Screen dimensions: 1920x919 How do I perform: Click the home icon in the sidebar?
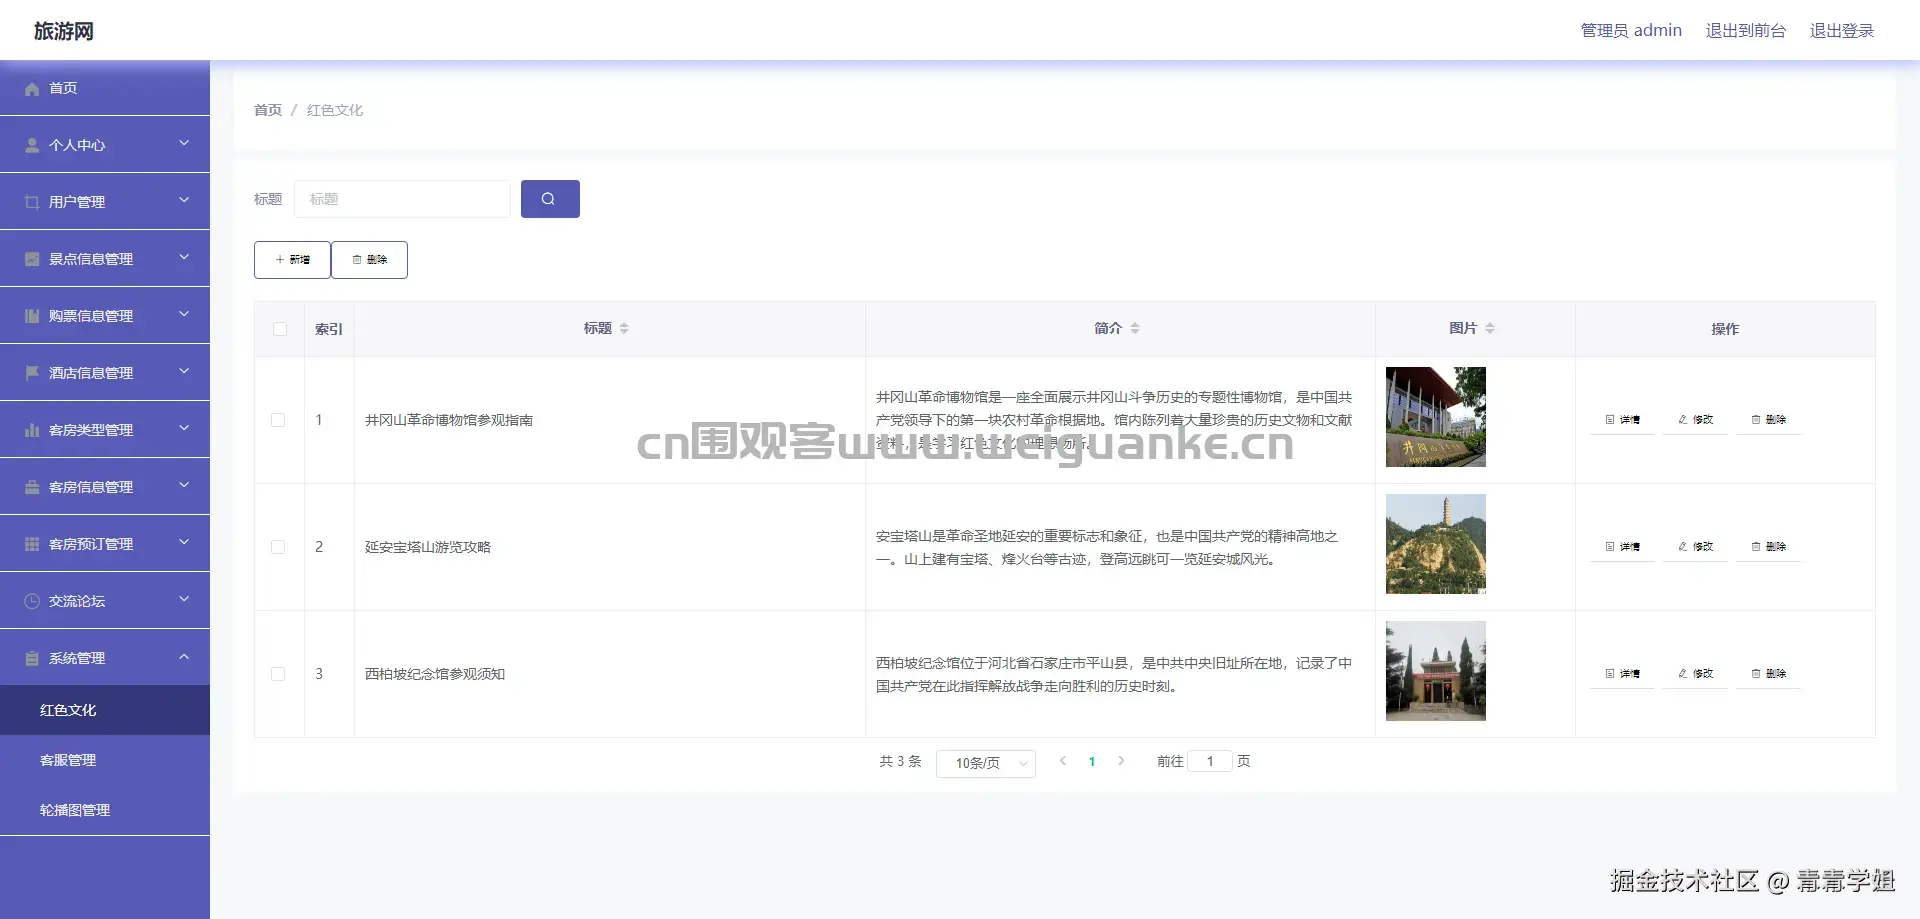[x=32, y=89]
